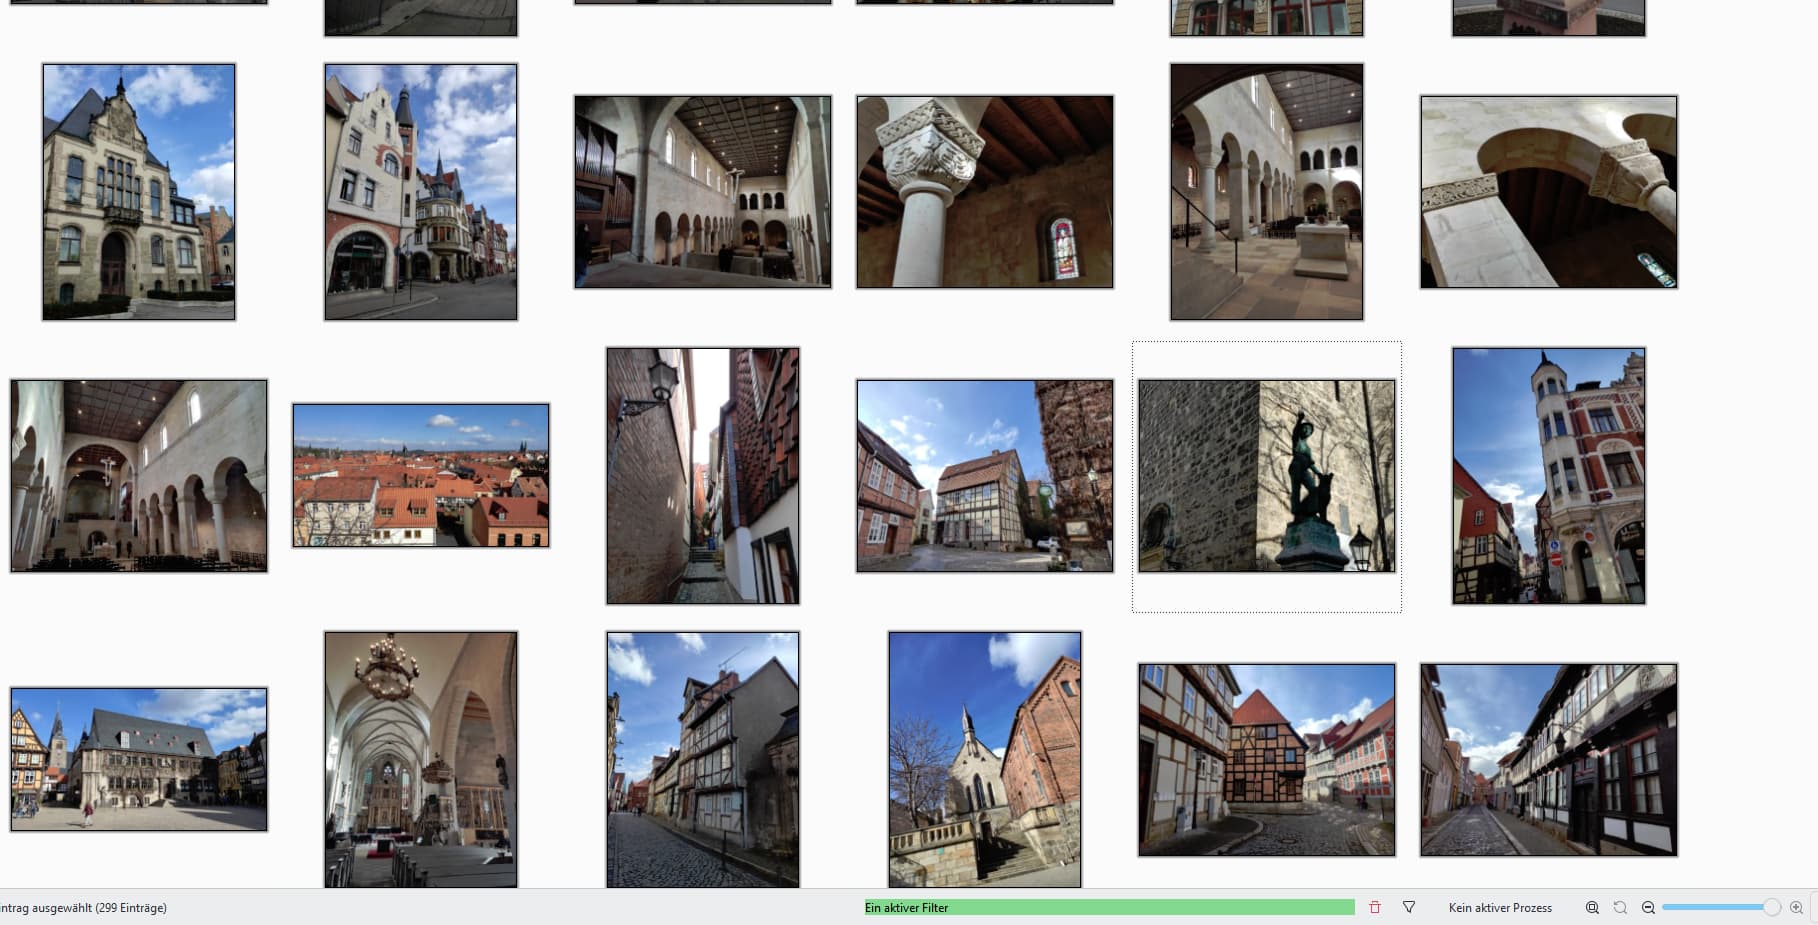Viewport: 1818px width, 925px height.
Task: Select the portrait church interior with altar thumbnail
Action: tap(1267, 192)
